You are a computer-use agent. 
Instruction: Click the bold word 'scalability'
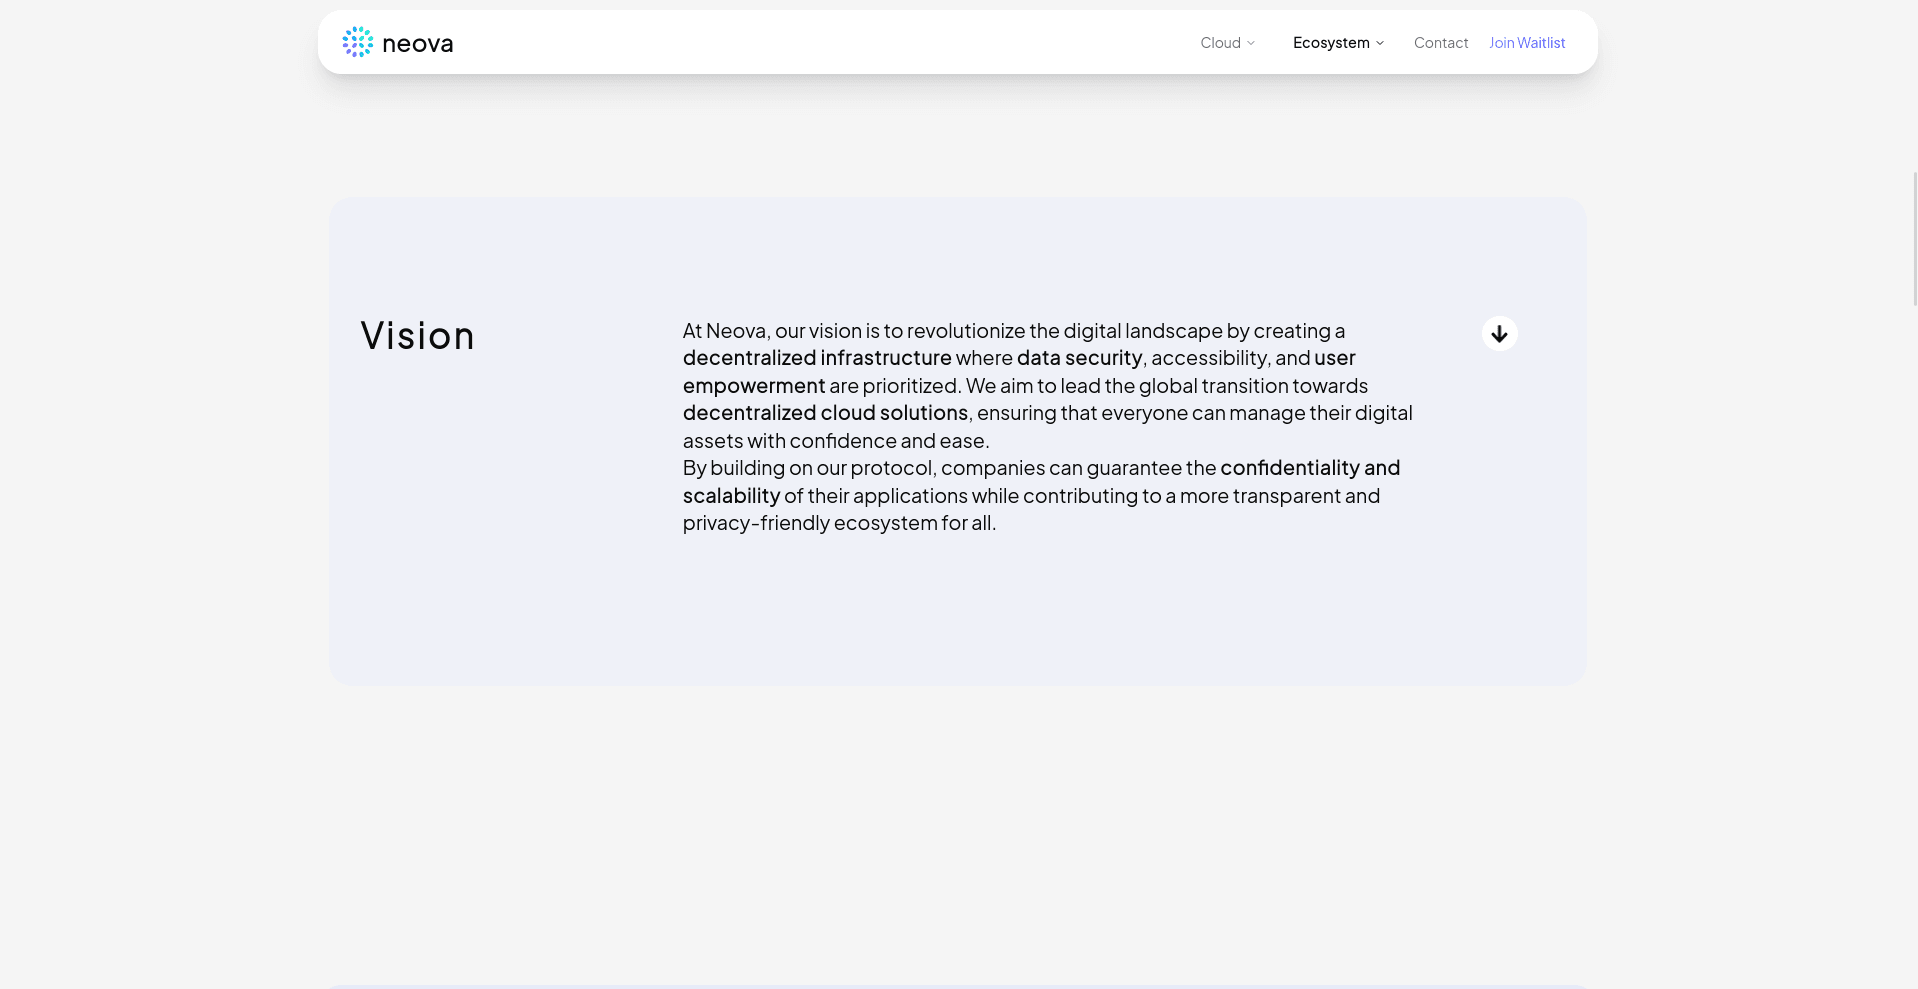[x=731, y=496]
